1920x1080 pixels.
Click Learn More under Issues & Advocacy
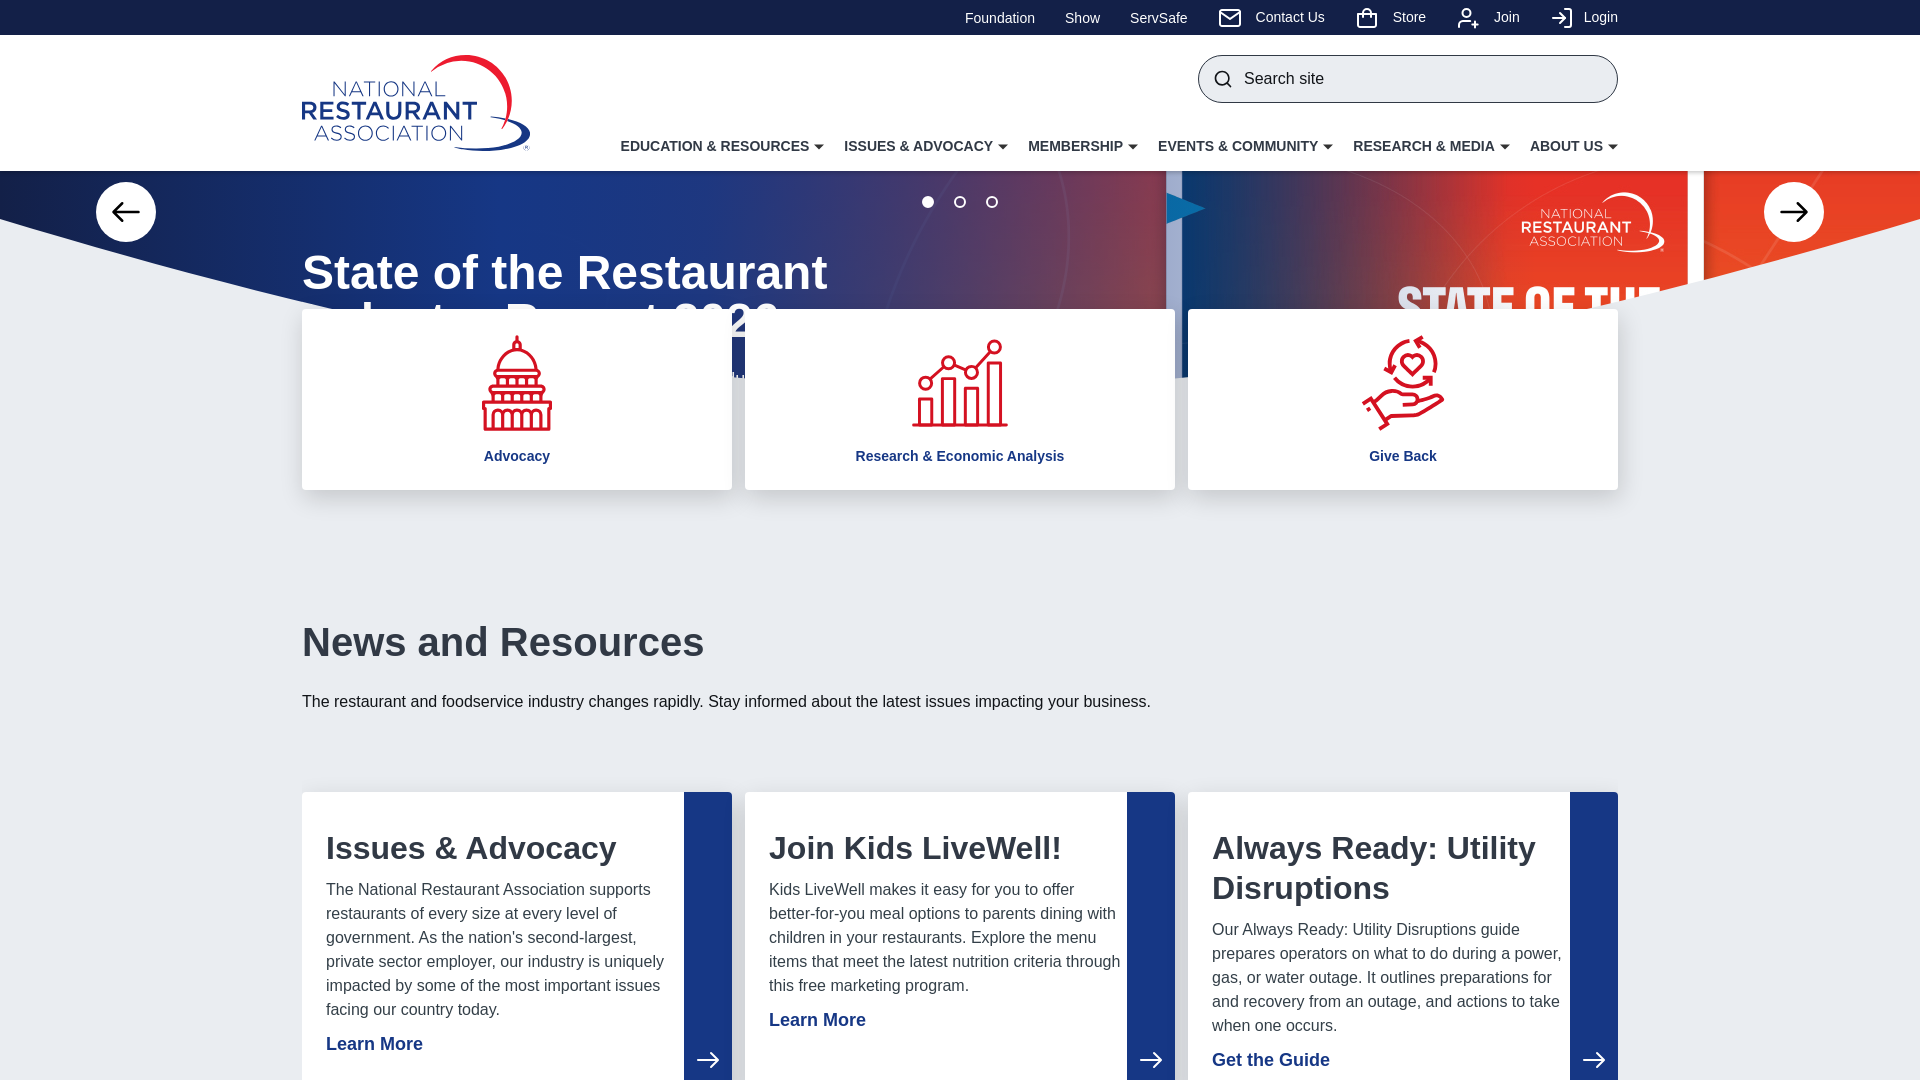[374, 1044]
